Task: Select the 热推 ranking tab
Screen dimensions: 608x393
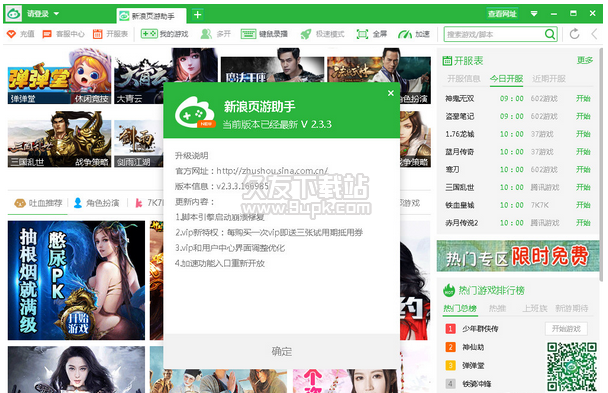Action: coord(497,309)
